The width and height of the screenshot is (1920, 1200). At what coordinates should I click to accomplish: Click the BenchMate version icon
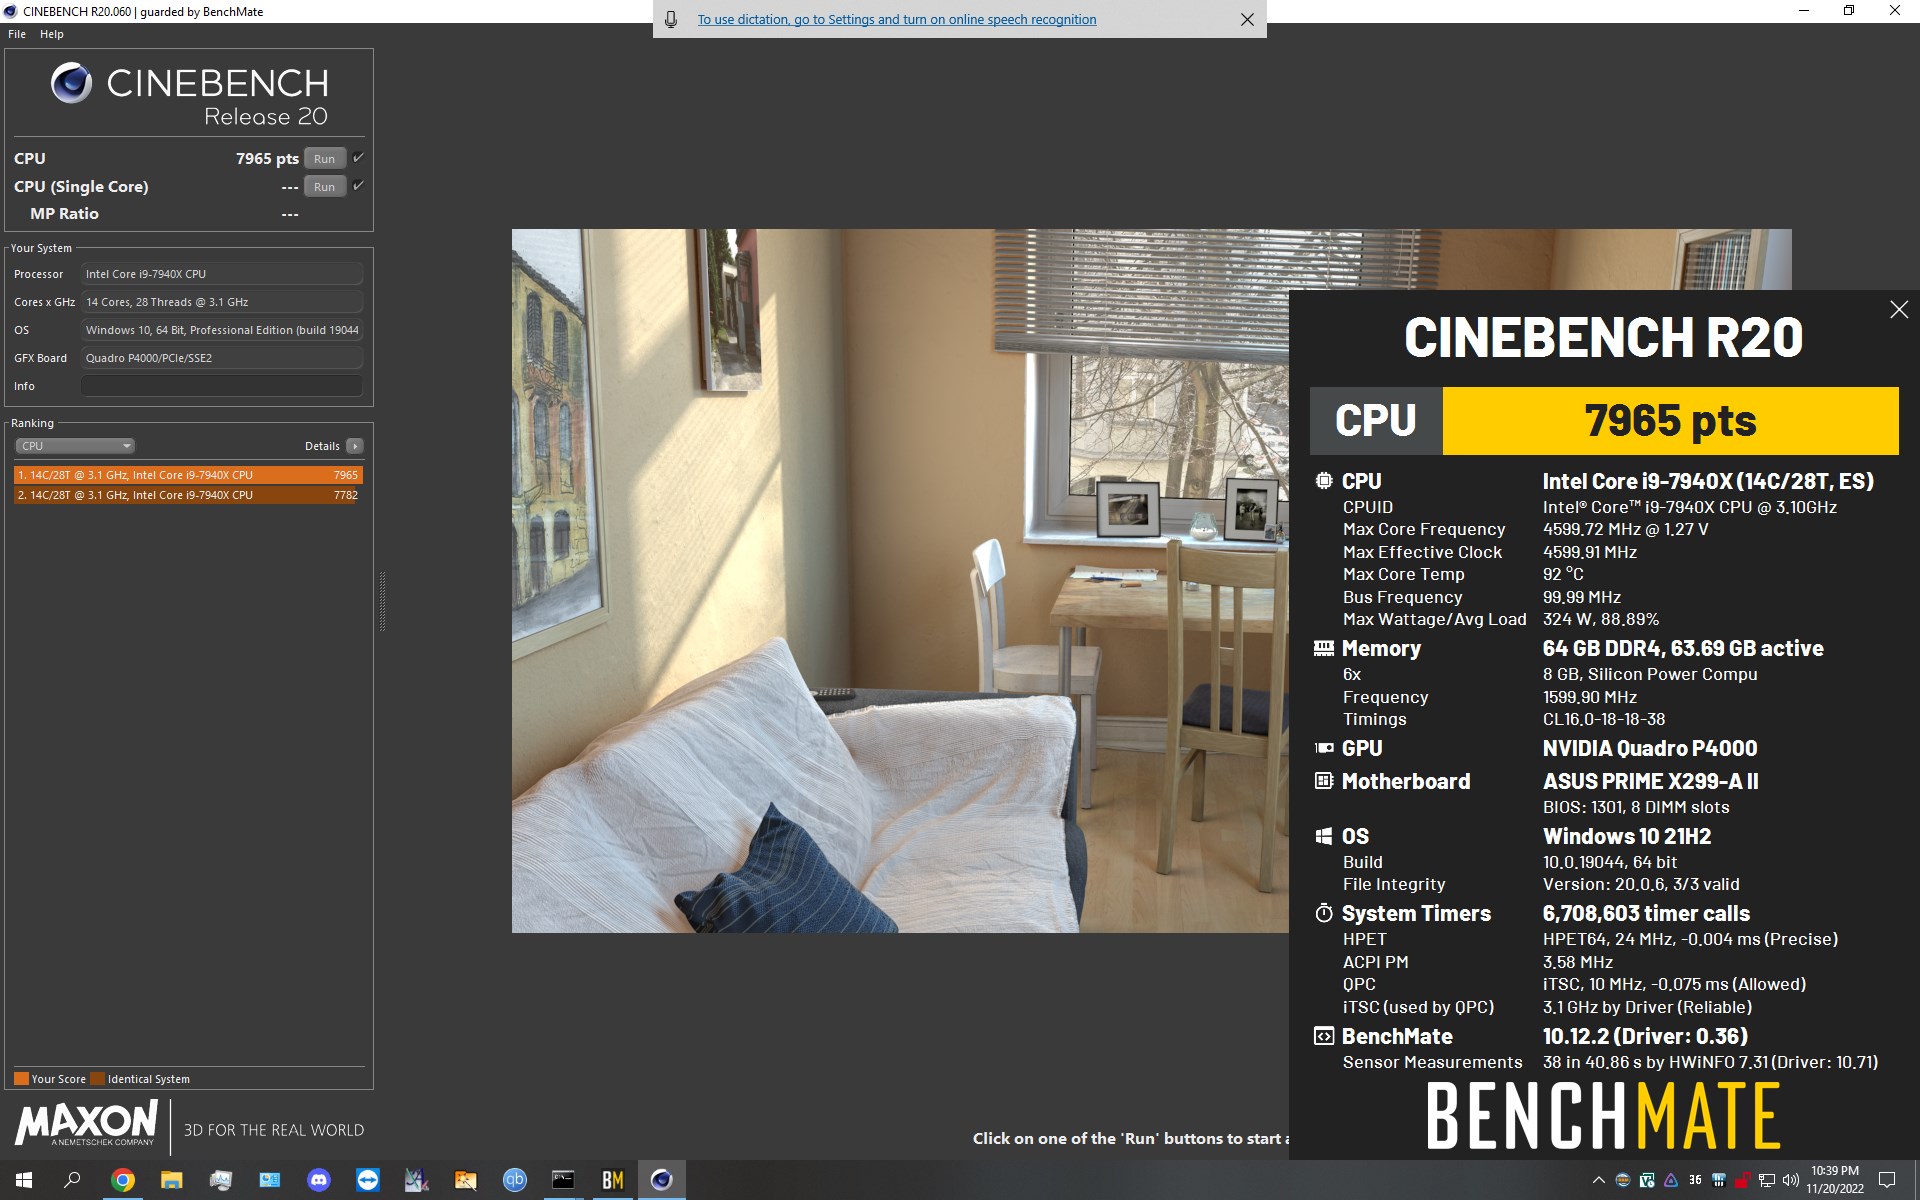tap(1324, 1036)
